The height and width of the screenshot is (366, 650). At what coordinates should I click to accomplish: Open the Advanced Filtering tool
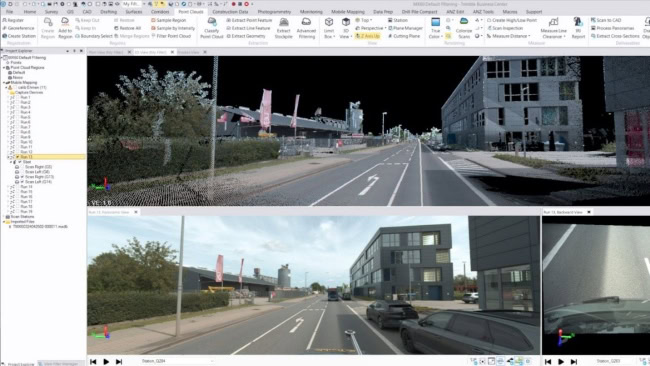[306, 28]
